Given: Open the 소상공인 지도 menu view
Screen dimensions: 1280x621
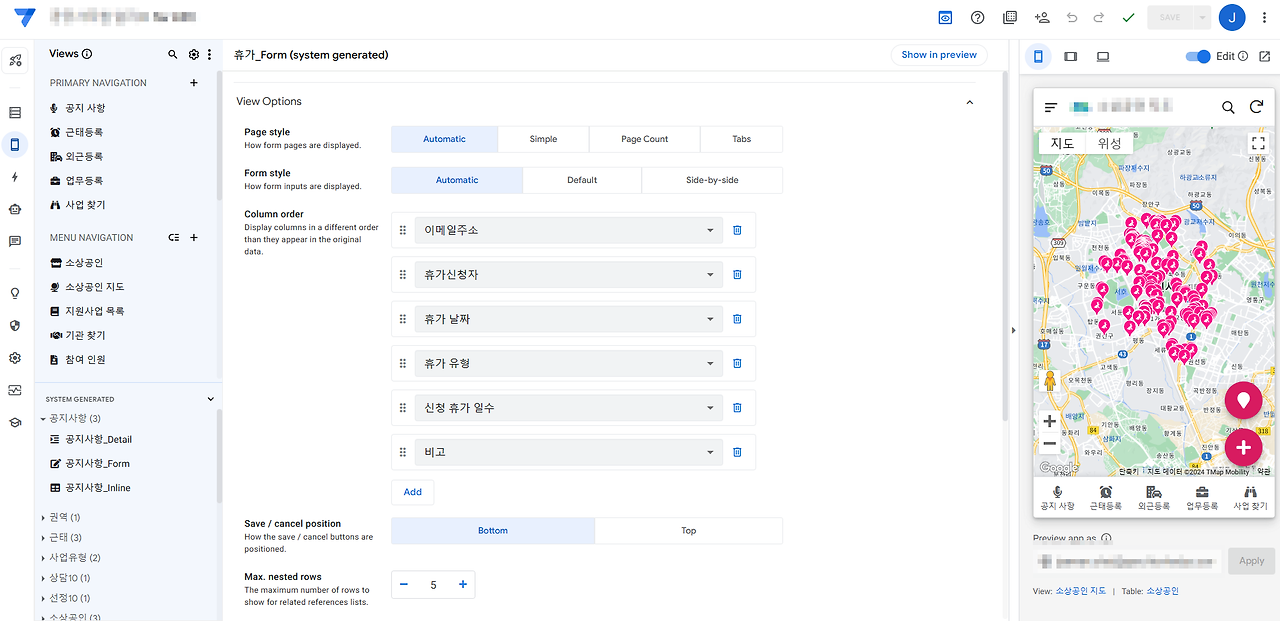Looking at the screenshot, I should coord(95,287).
